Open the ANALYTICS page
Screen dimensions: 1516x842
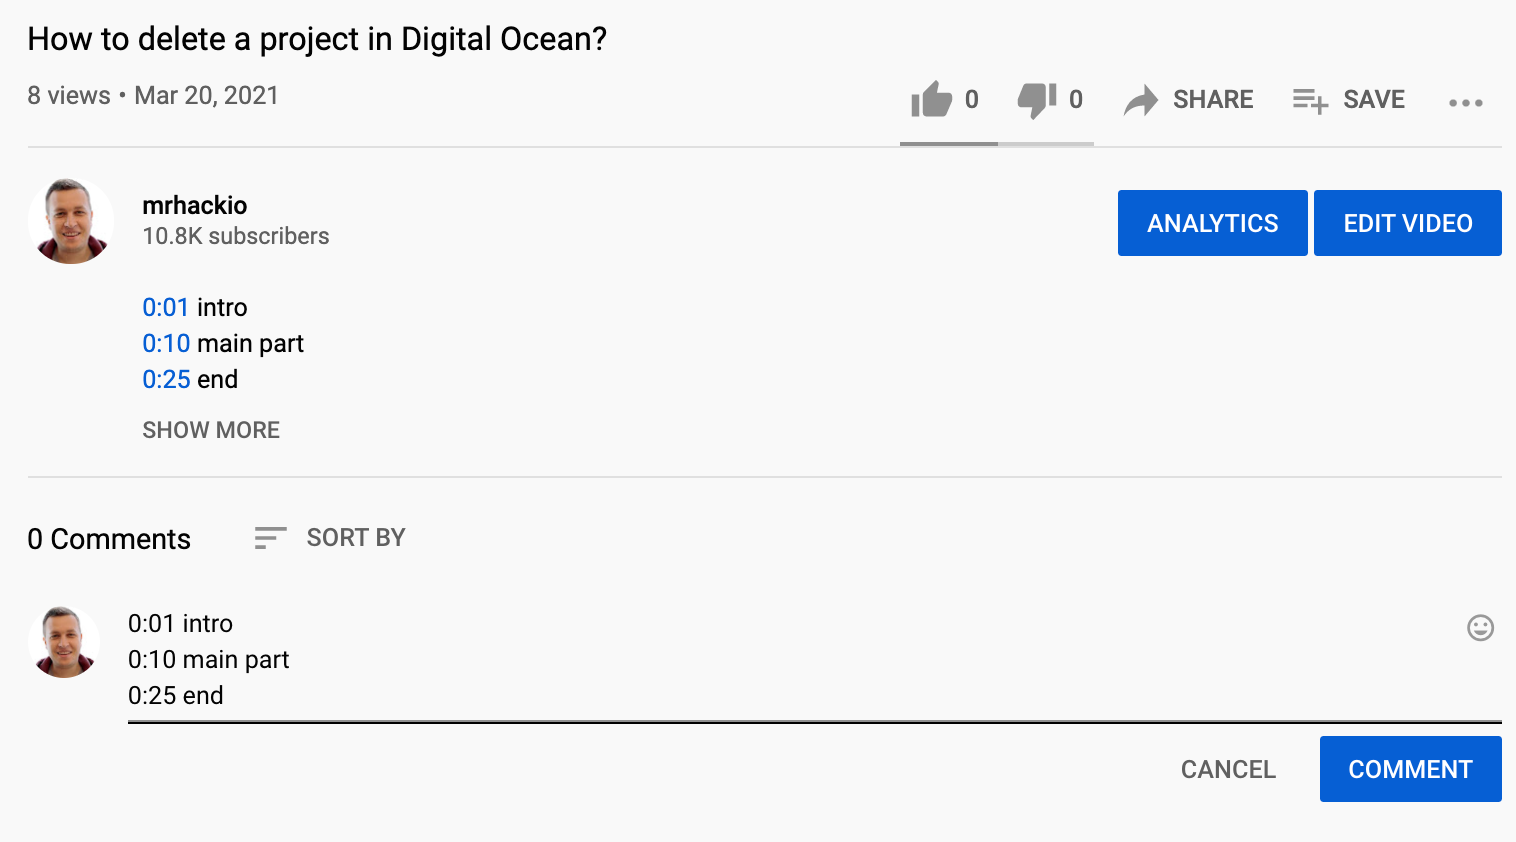tap(1212, 223)
